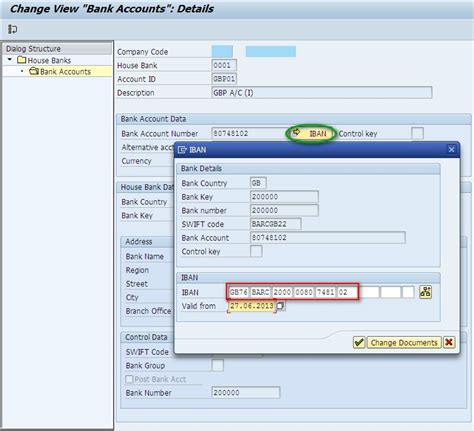Click the first IBAN segment GB76
The image size is (474, 431).
point(239,292)
